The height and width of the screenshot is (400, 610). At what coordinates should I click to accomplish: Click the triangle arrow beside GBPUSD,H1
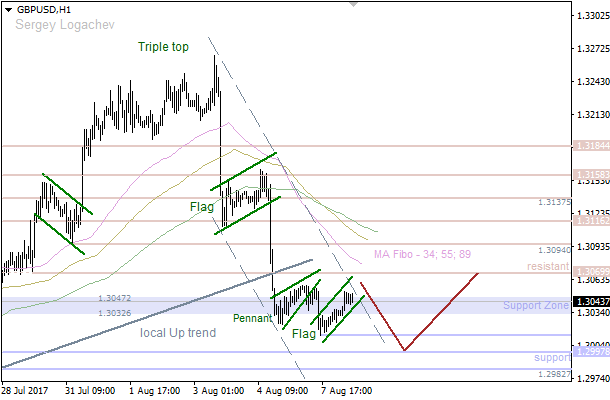(8, 8)
